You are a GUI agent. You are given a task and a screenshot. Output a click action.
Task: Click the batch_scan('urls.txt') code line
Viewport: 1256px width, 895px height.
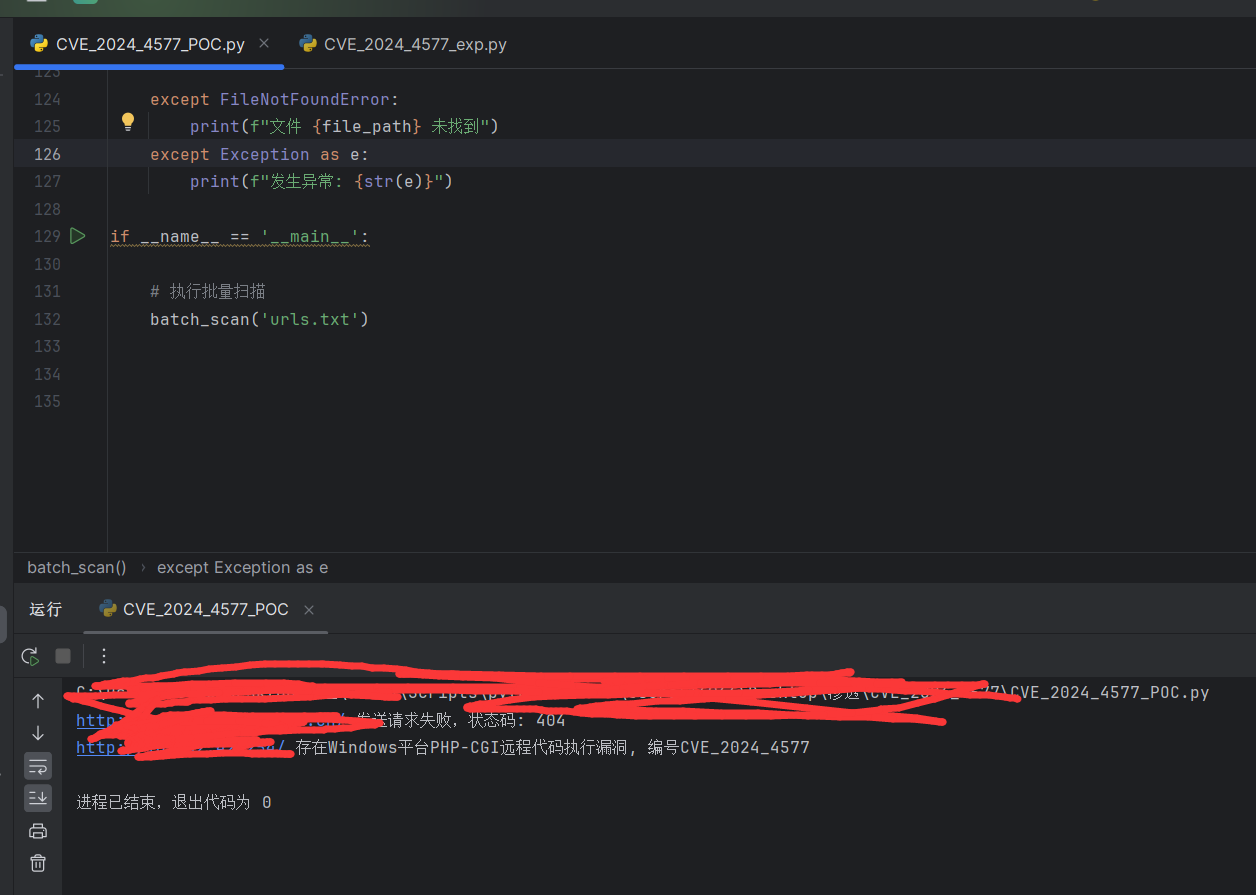260,319
